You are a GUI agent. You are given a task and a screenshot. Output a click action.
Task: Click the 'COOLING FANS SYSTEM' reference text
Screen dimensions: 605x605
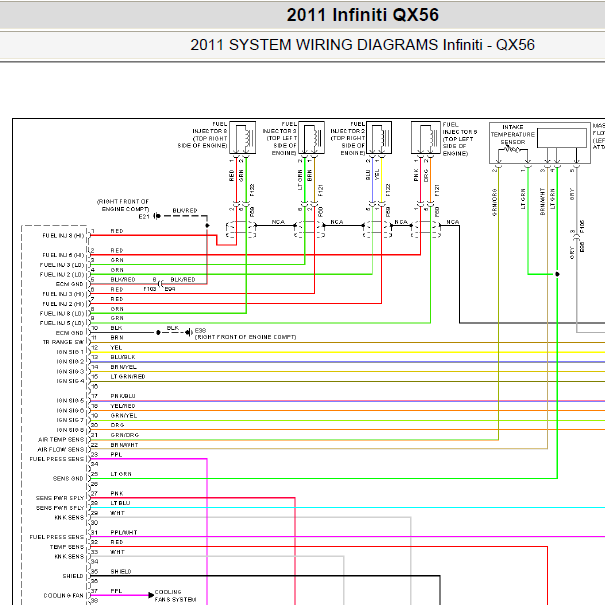176,596
